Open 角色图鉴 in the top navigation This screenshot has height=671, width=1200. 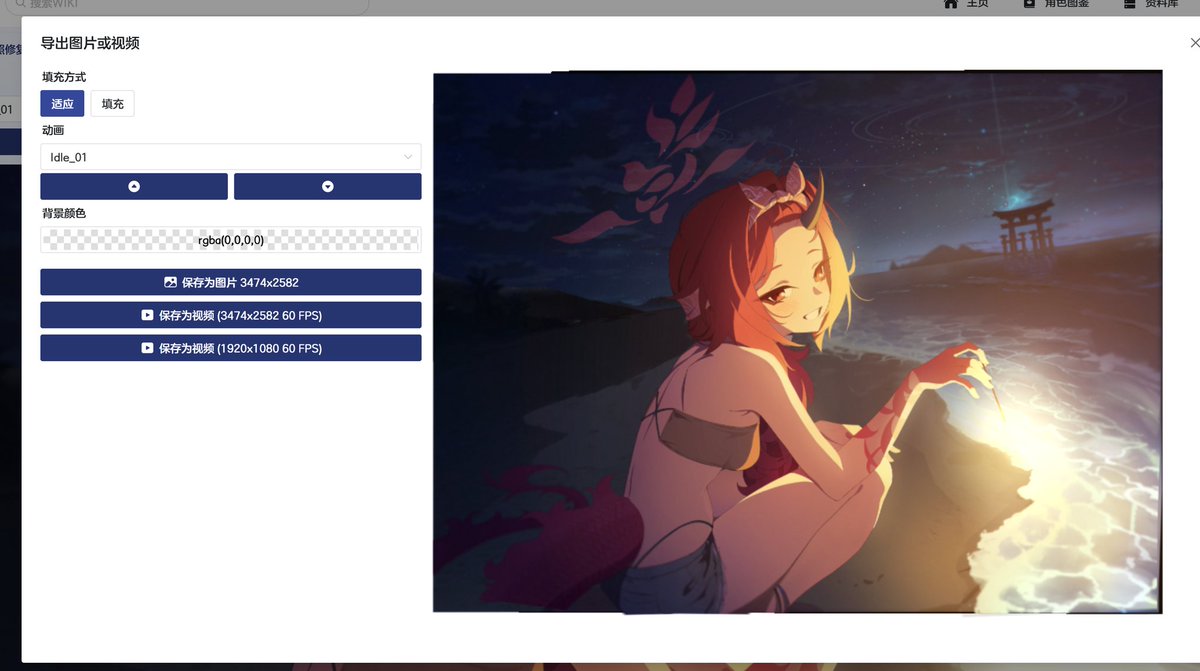point(1058,4)
